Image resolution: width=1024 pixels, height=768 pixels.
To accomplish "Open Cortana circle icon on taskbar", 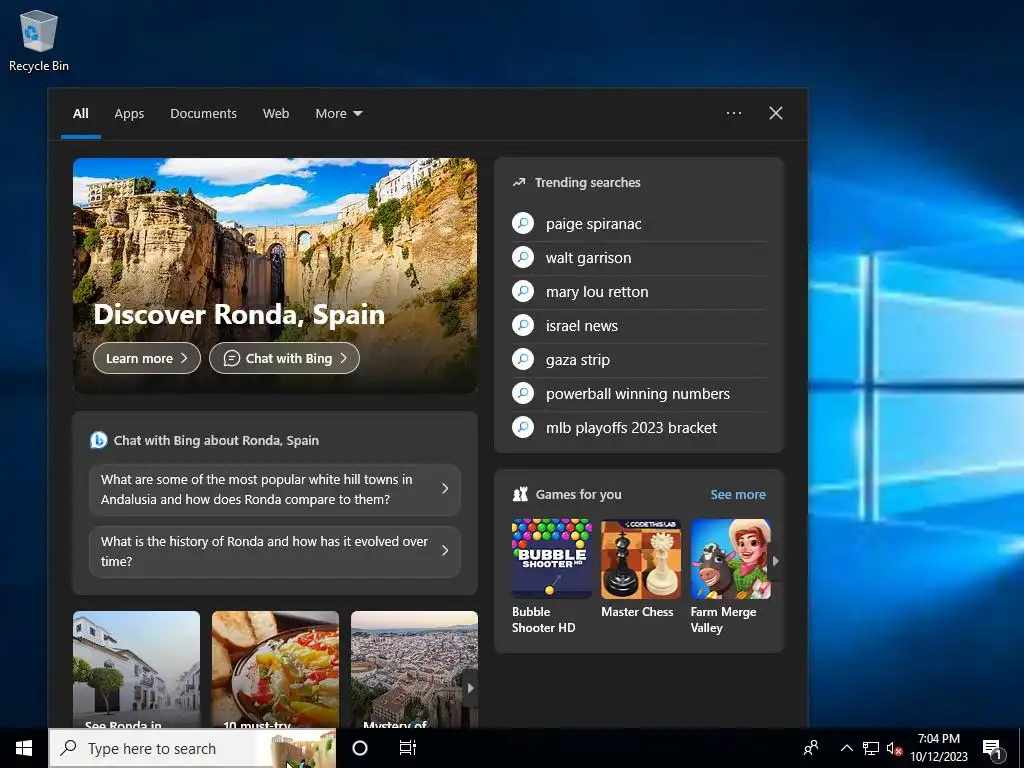I will (360, 748).
